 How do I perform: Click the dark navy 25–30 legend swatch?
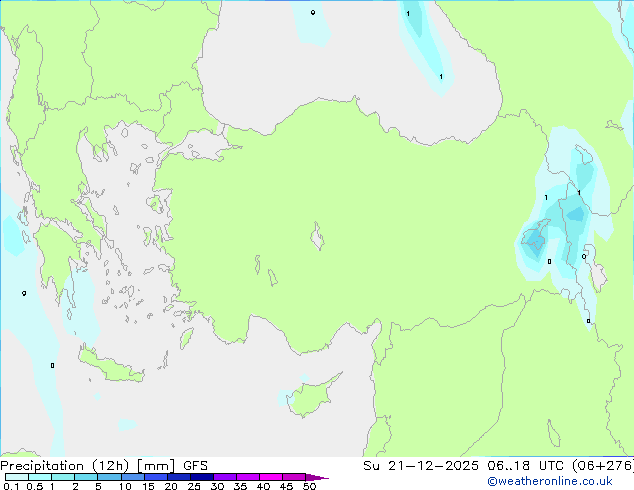202,477
